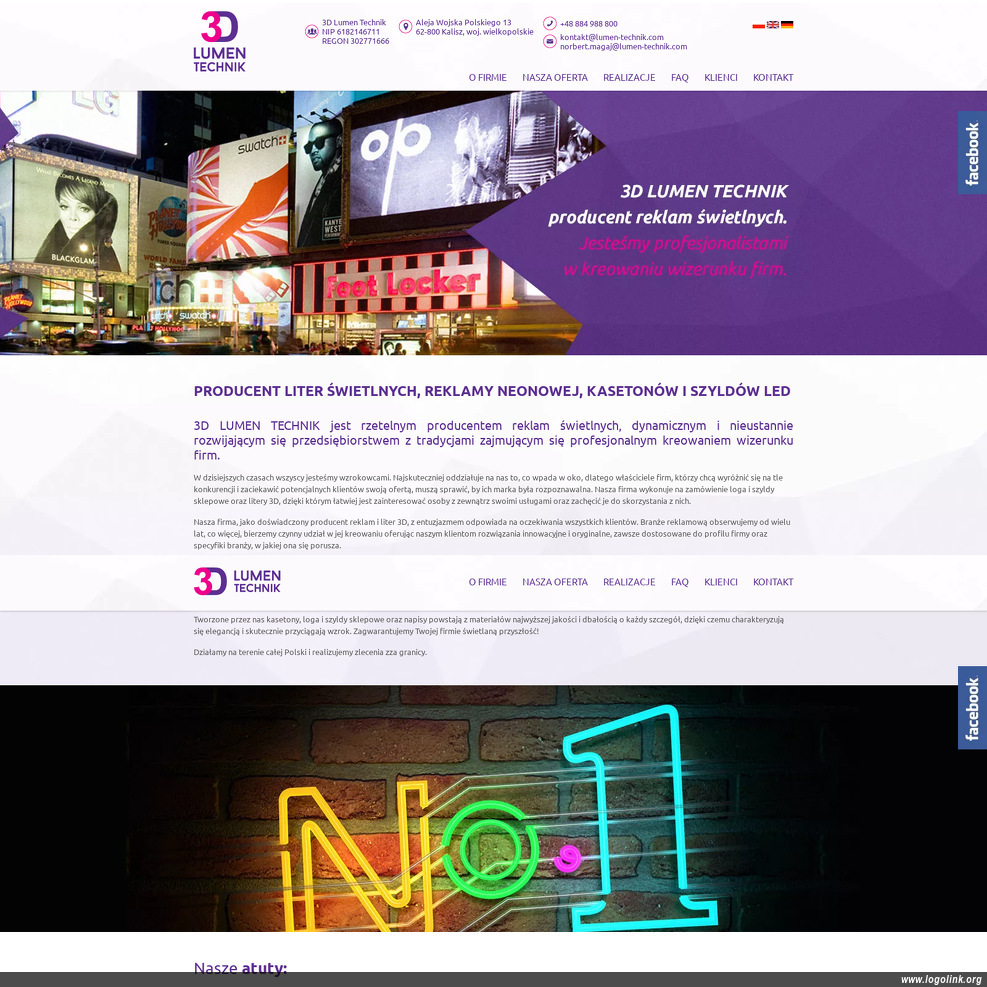Click the banner text 'producent reklam świetlnych.'
This screenshot has width=987, height=987.
667,218
